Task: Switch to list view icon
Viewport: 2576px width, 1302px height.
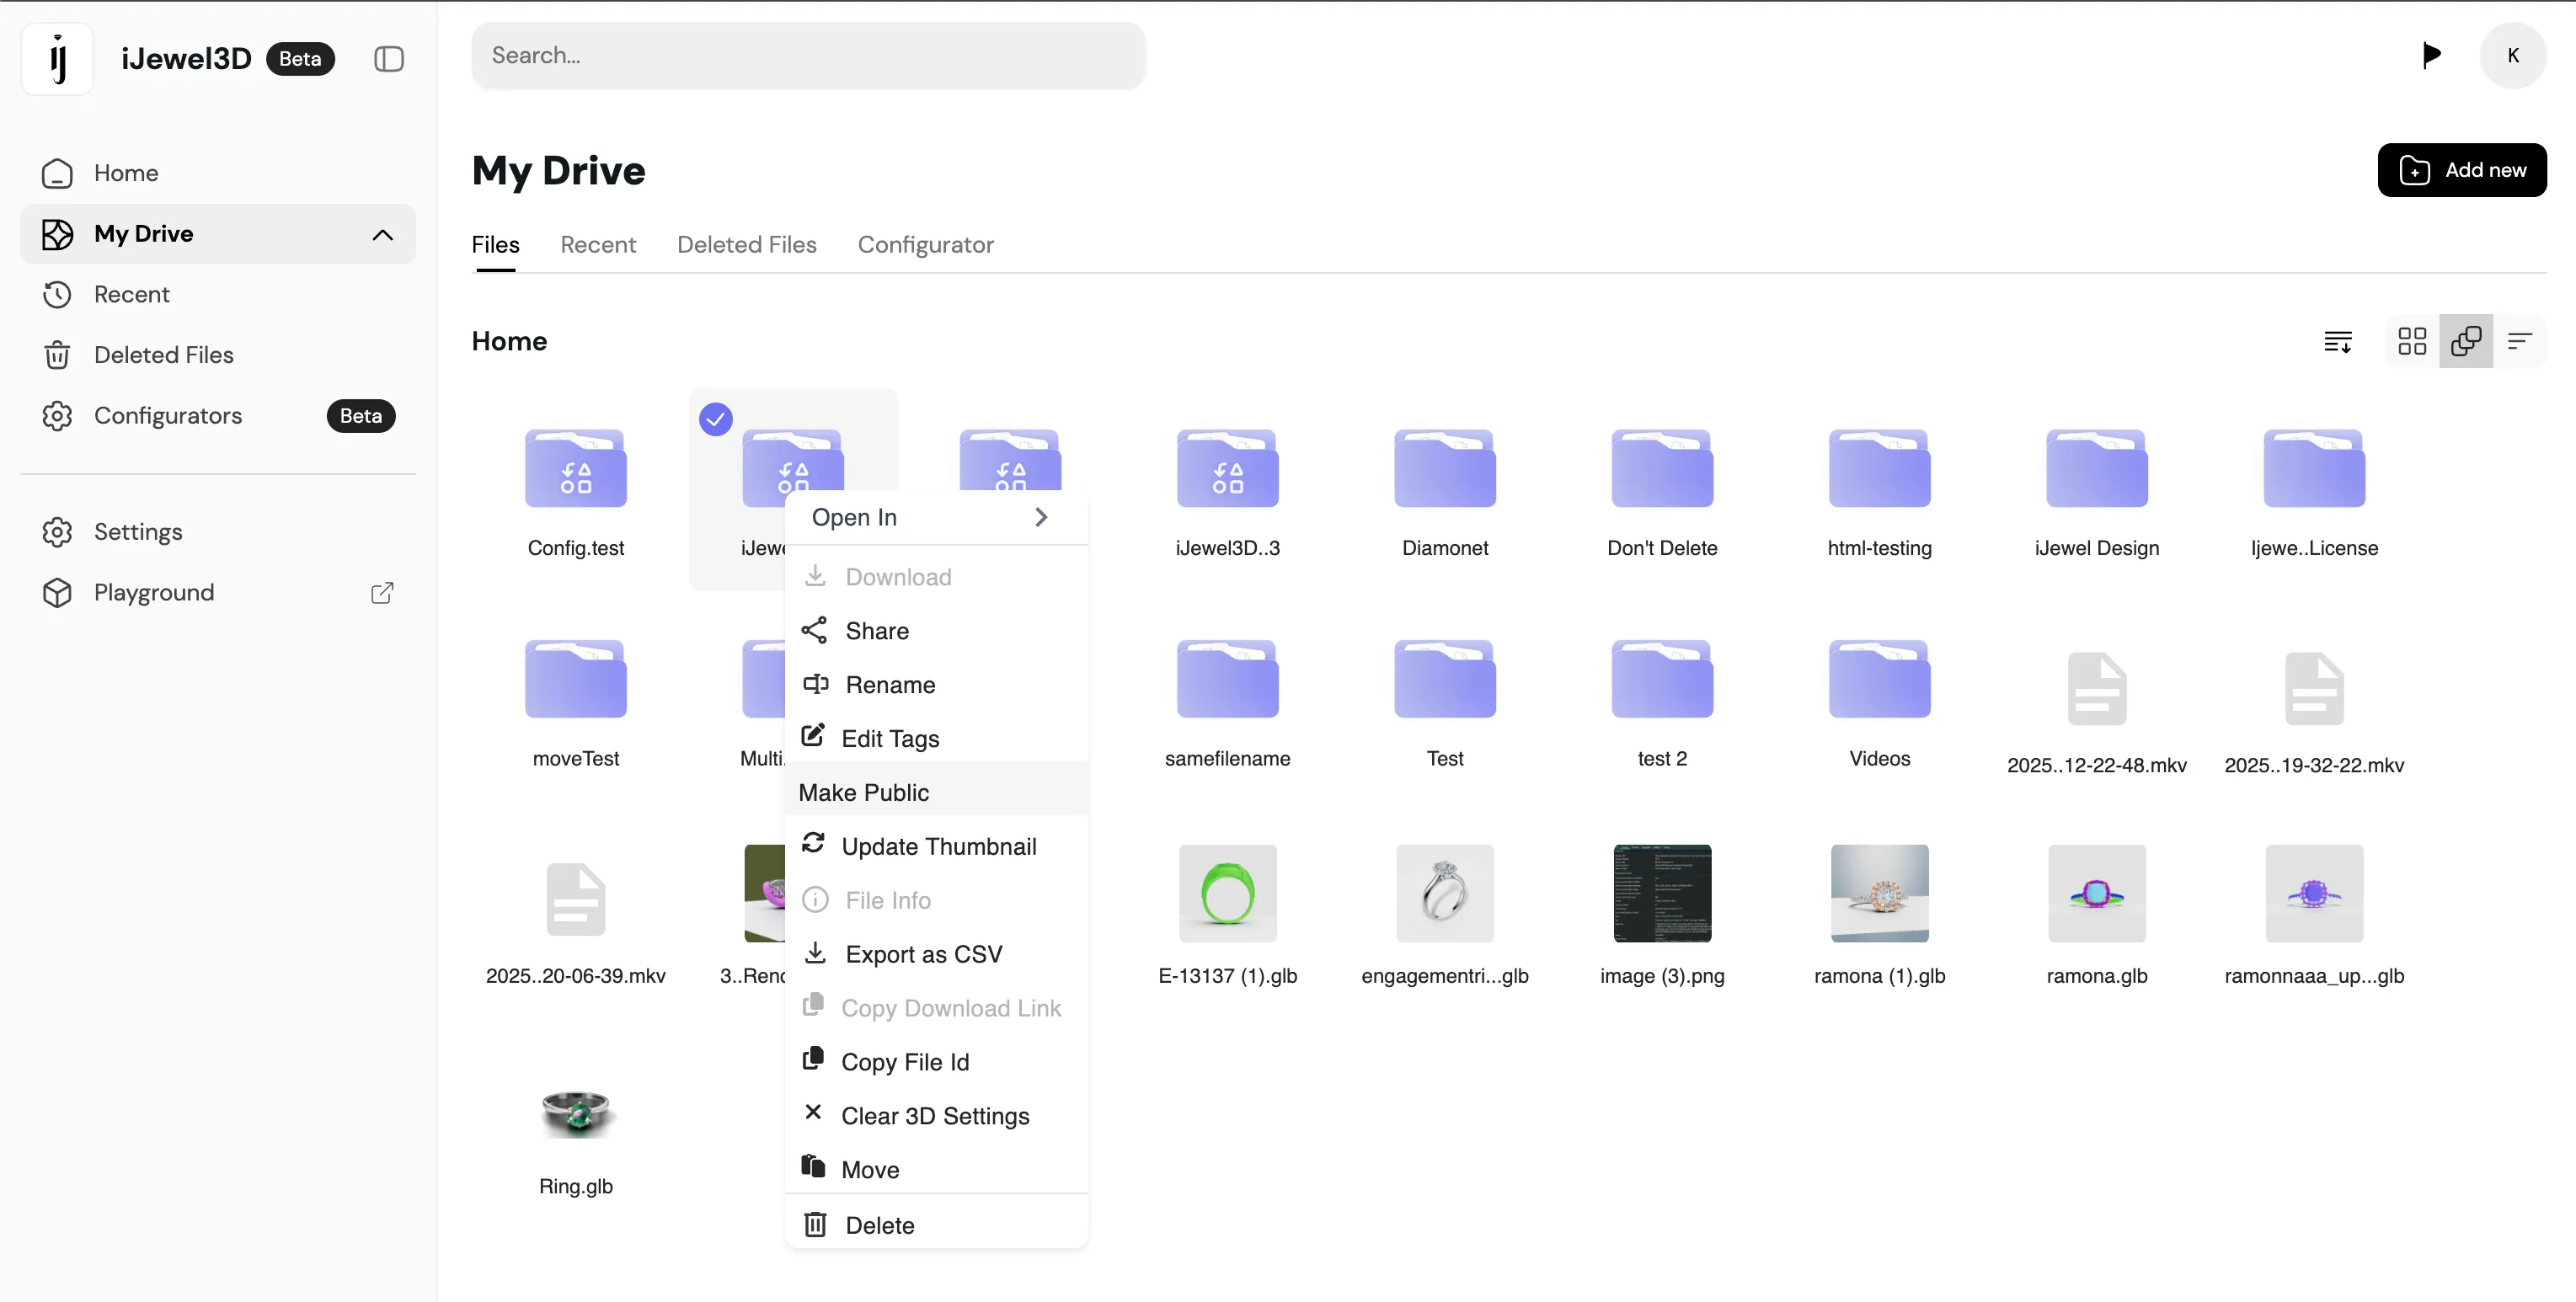Action: (2519, 341)
